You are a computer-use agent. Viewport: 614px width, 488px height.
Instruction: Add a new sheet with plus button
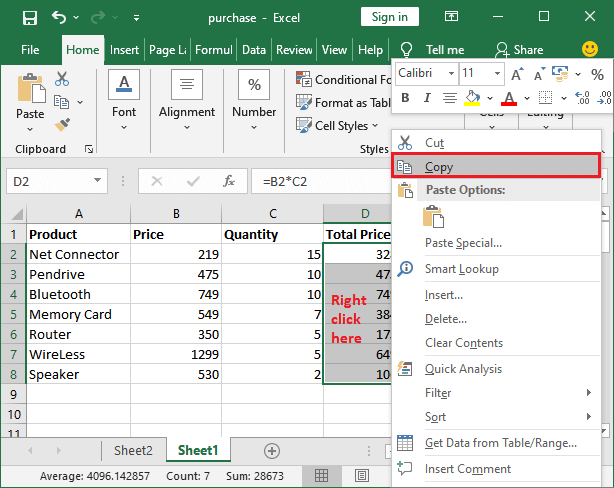[272, 450]
